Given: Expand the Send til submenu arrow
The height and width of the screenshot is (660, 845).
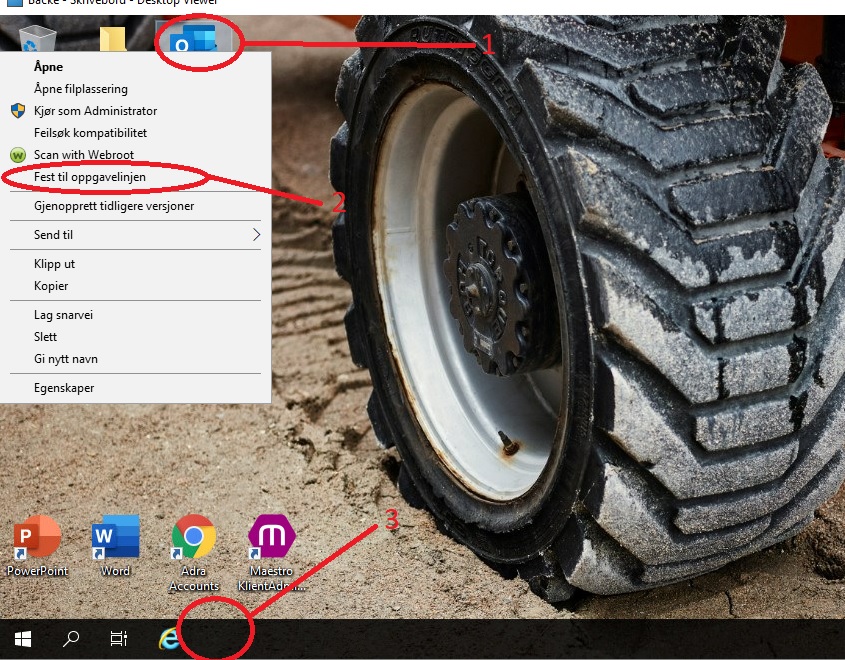Looking at the screenshot, I should coord(257,235).
